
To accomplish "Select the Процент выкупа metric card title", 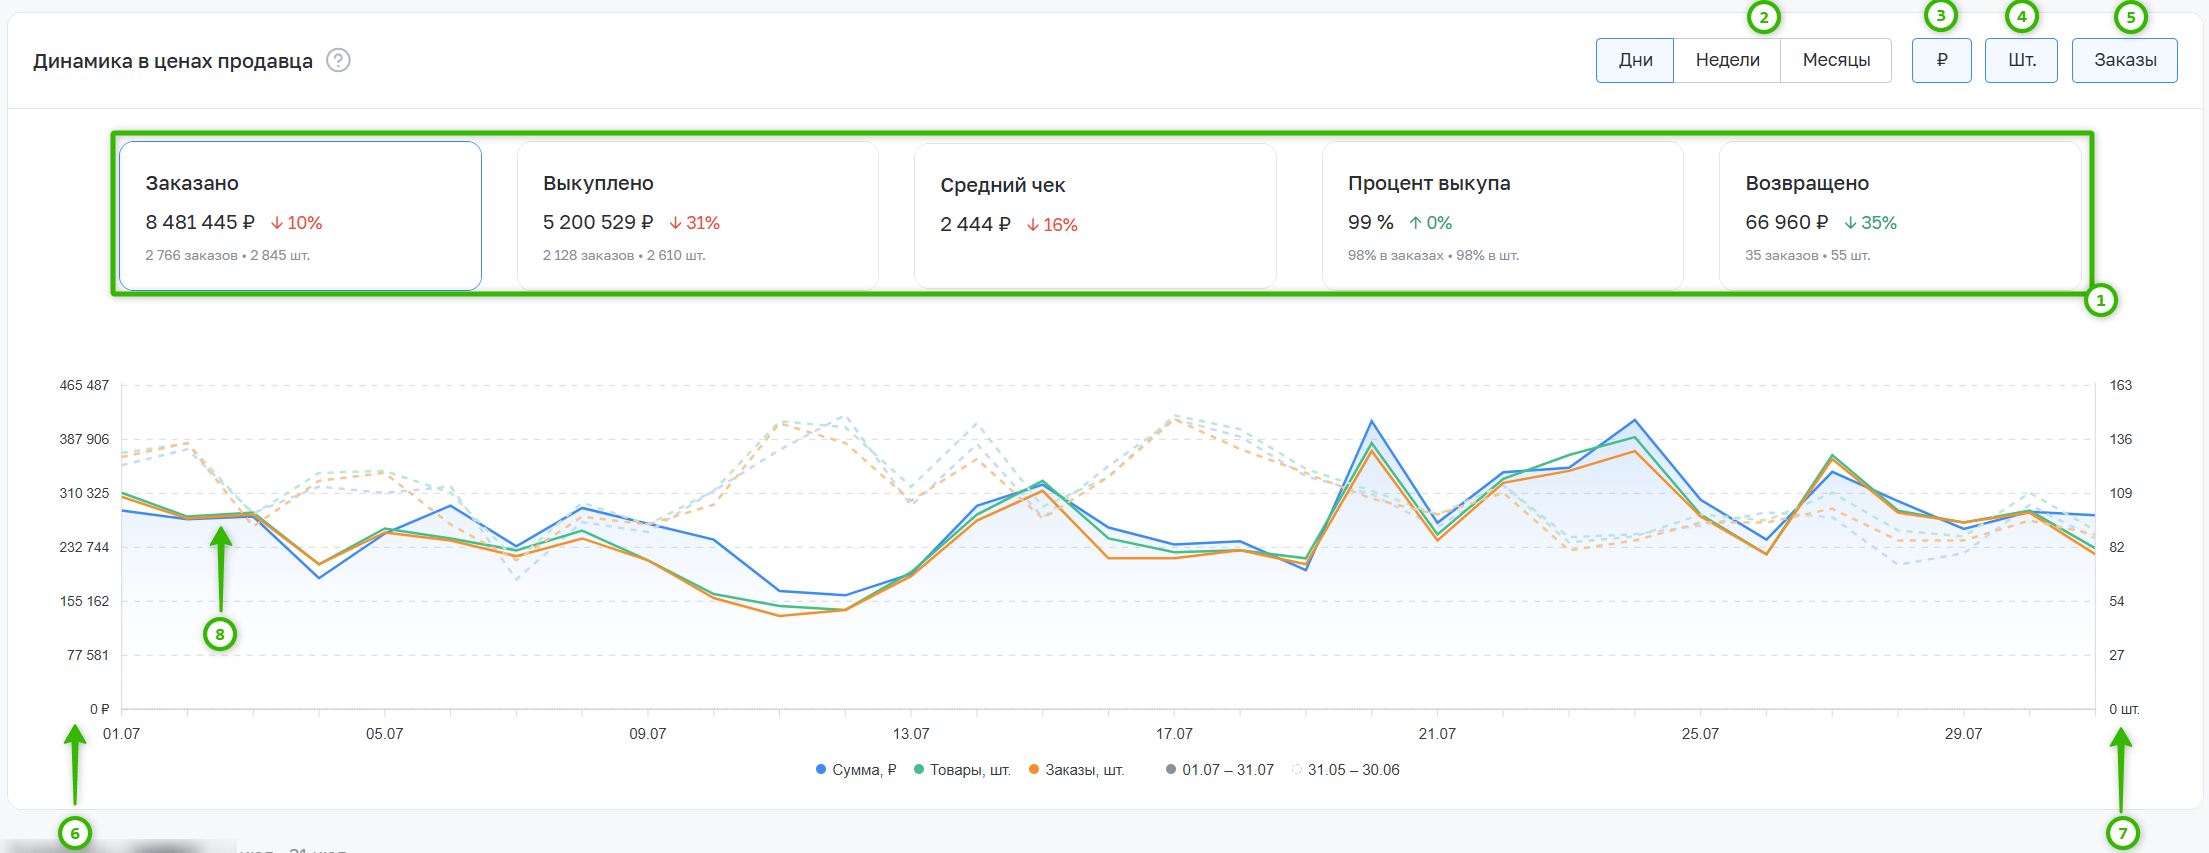I will [1429, 183].
